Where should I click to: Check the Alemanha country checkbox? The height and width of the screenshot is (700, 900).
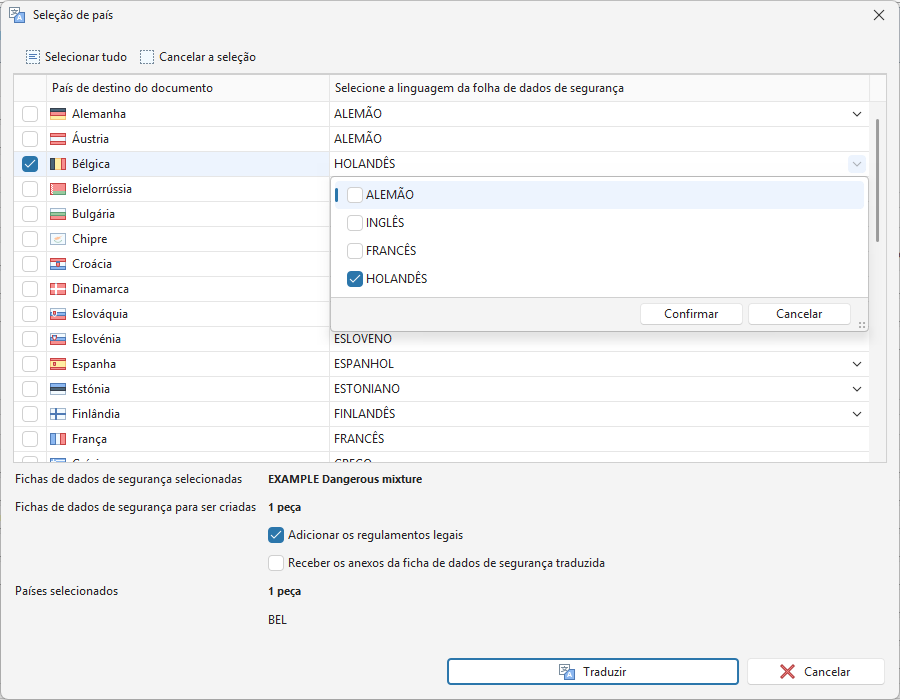point(30,114)
